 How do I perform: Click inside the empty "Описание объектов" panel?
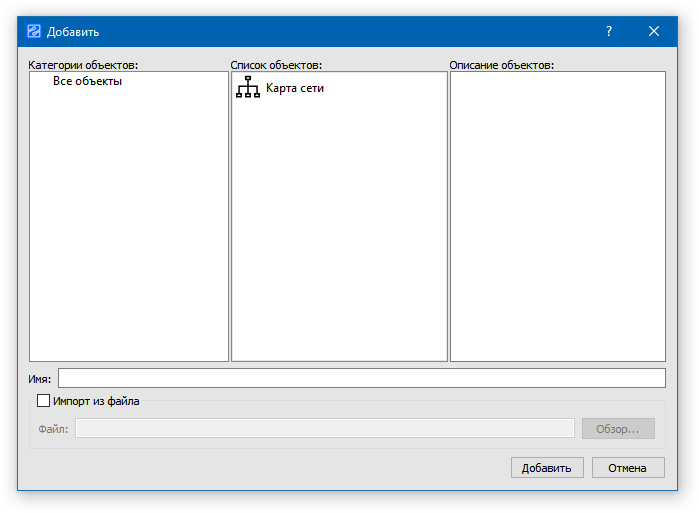pos(557,215)
